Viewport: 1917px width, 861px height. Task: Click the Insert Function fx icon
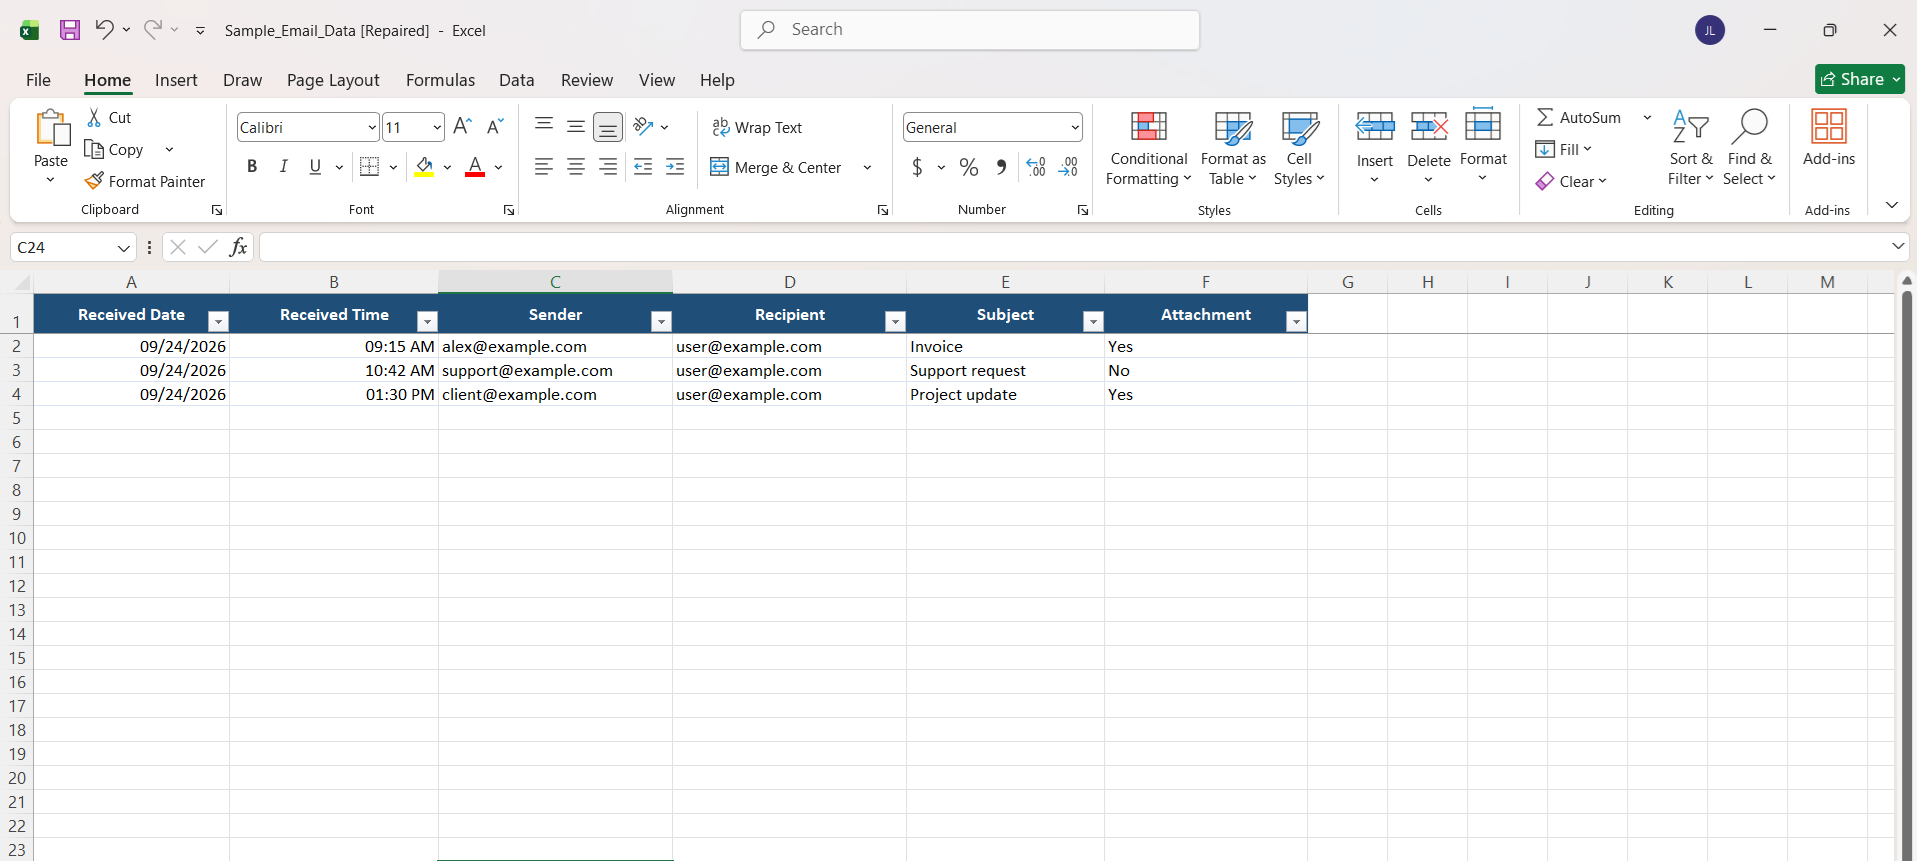[238, 247]
